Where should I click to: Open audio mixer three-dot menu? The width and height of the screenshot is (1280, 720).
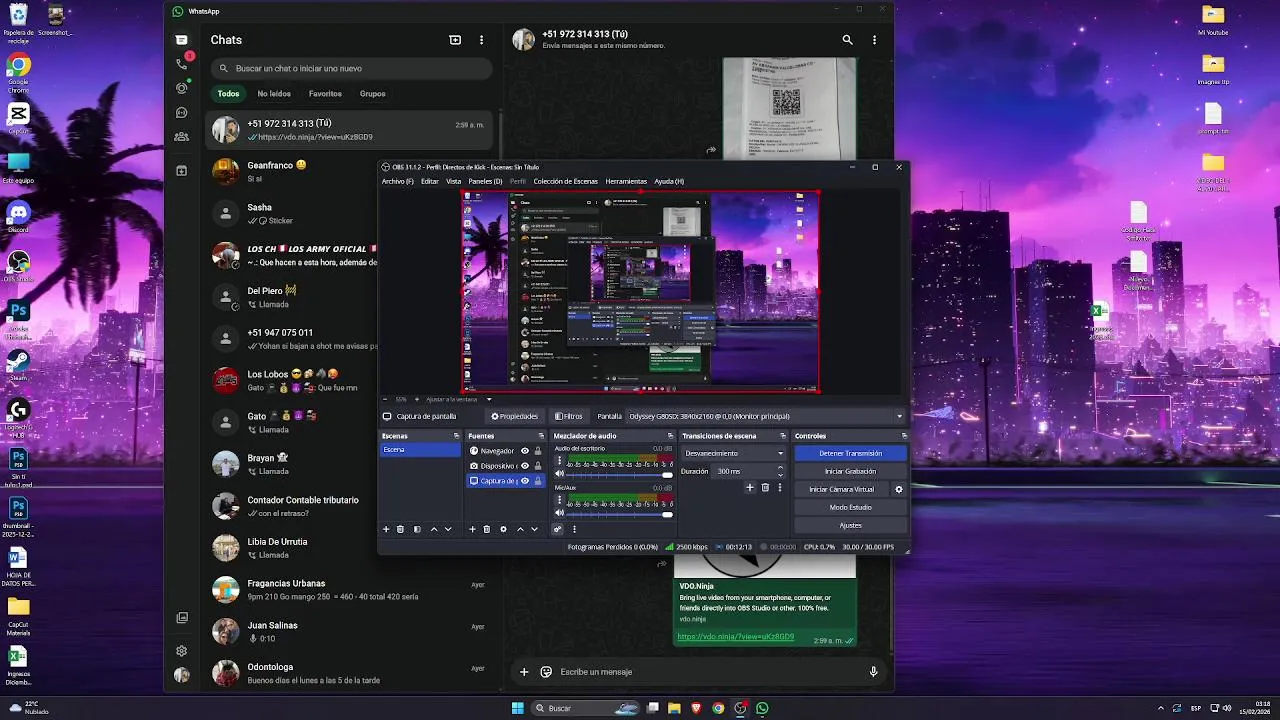[574, 529]
